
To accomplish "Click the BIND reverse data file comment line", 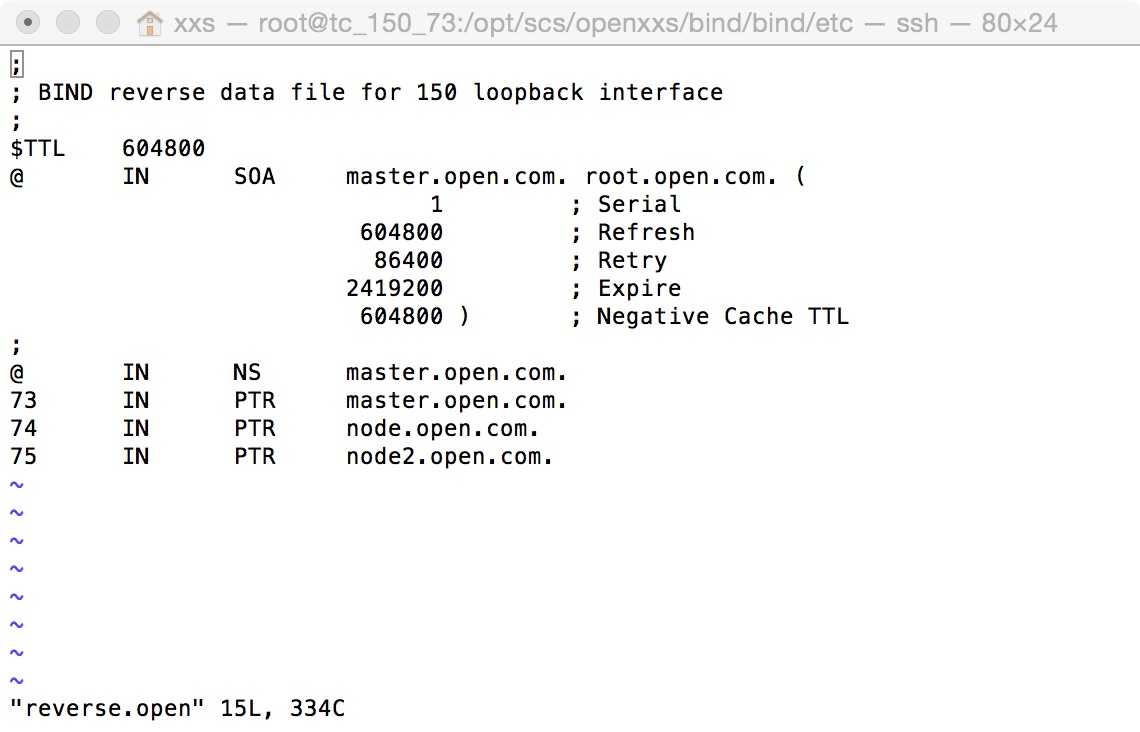I will tap(380, 93).
